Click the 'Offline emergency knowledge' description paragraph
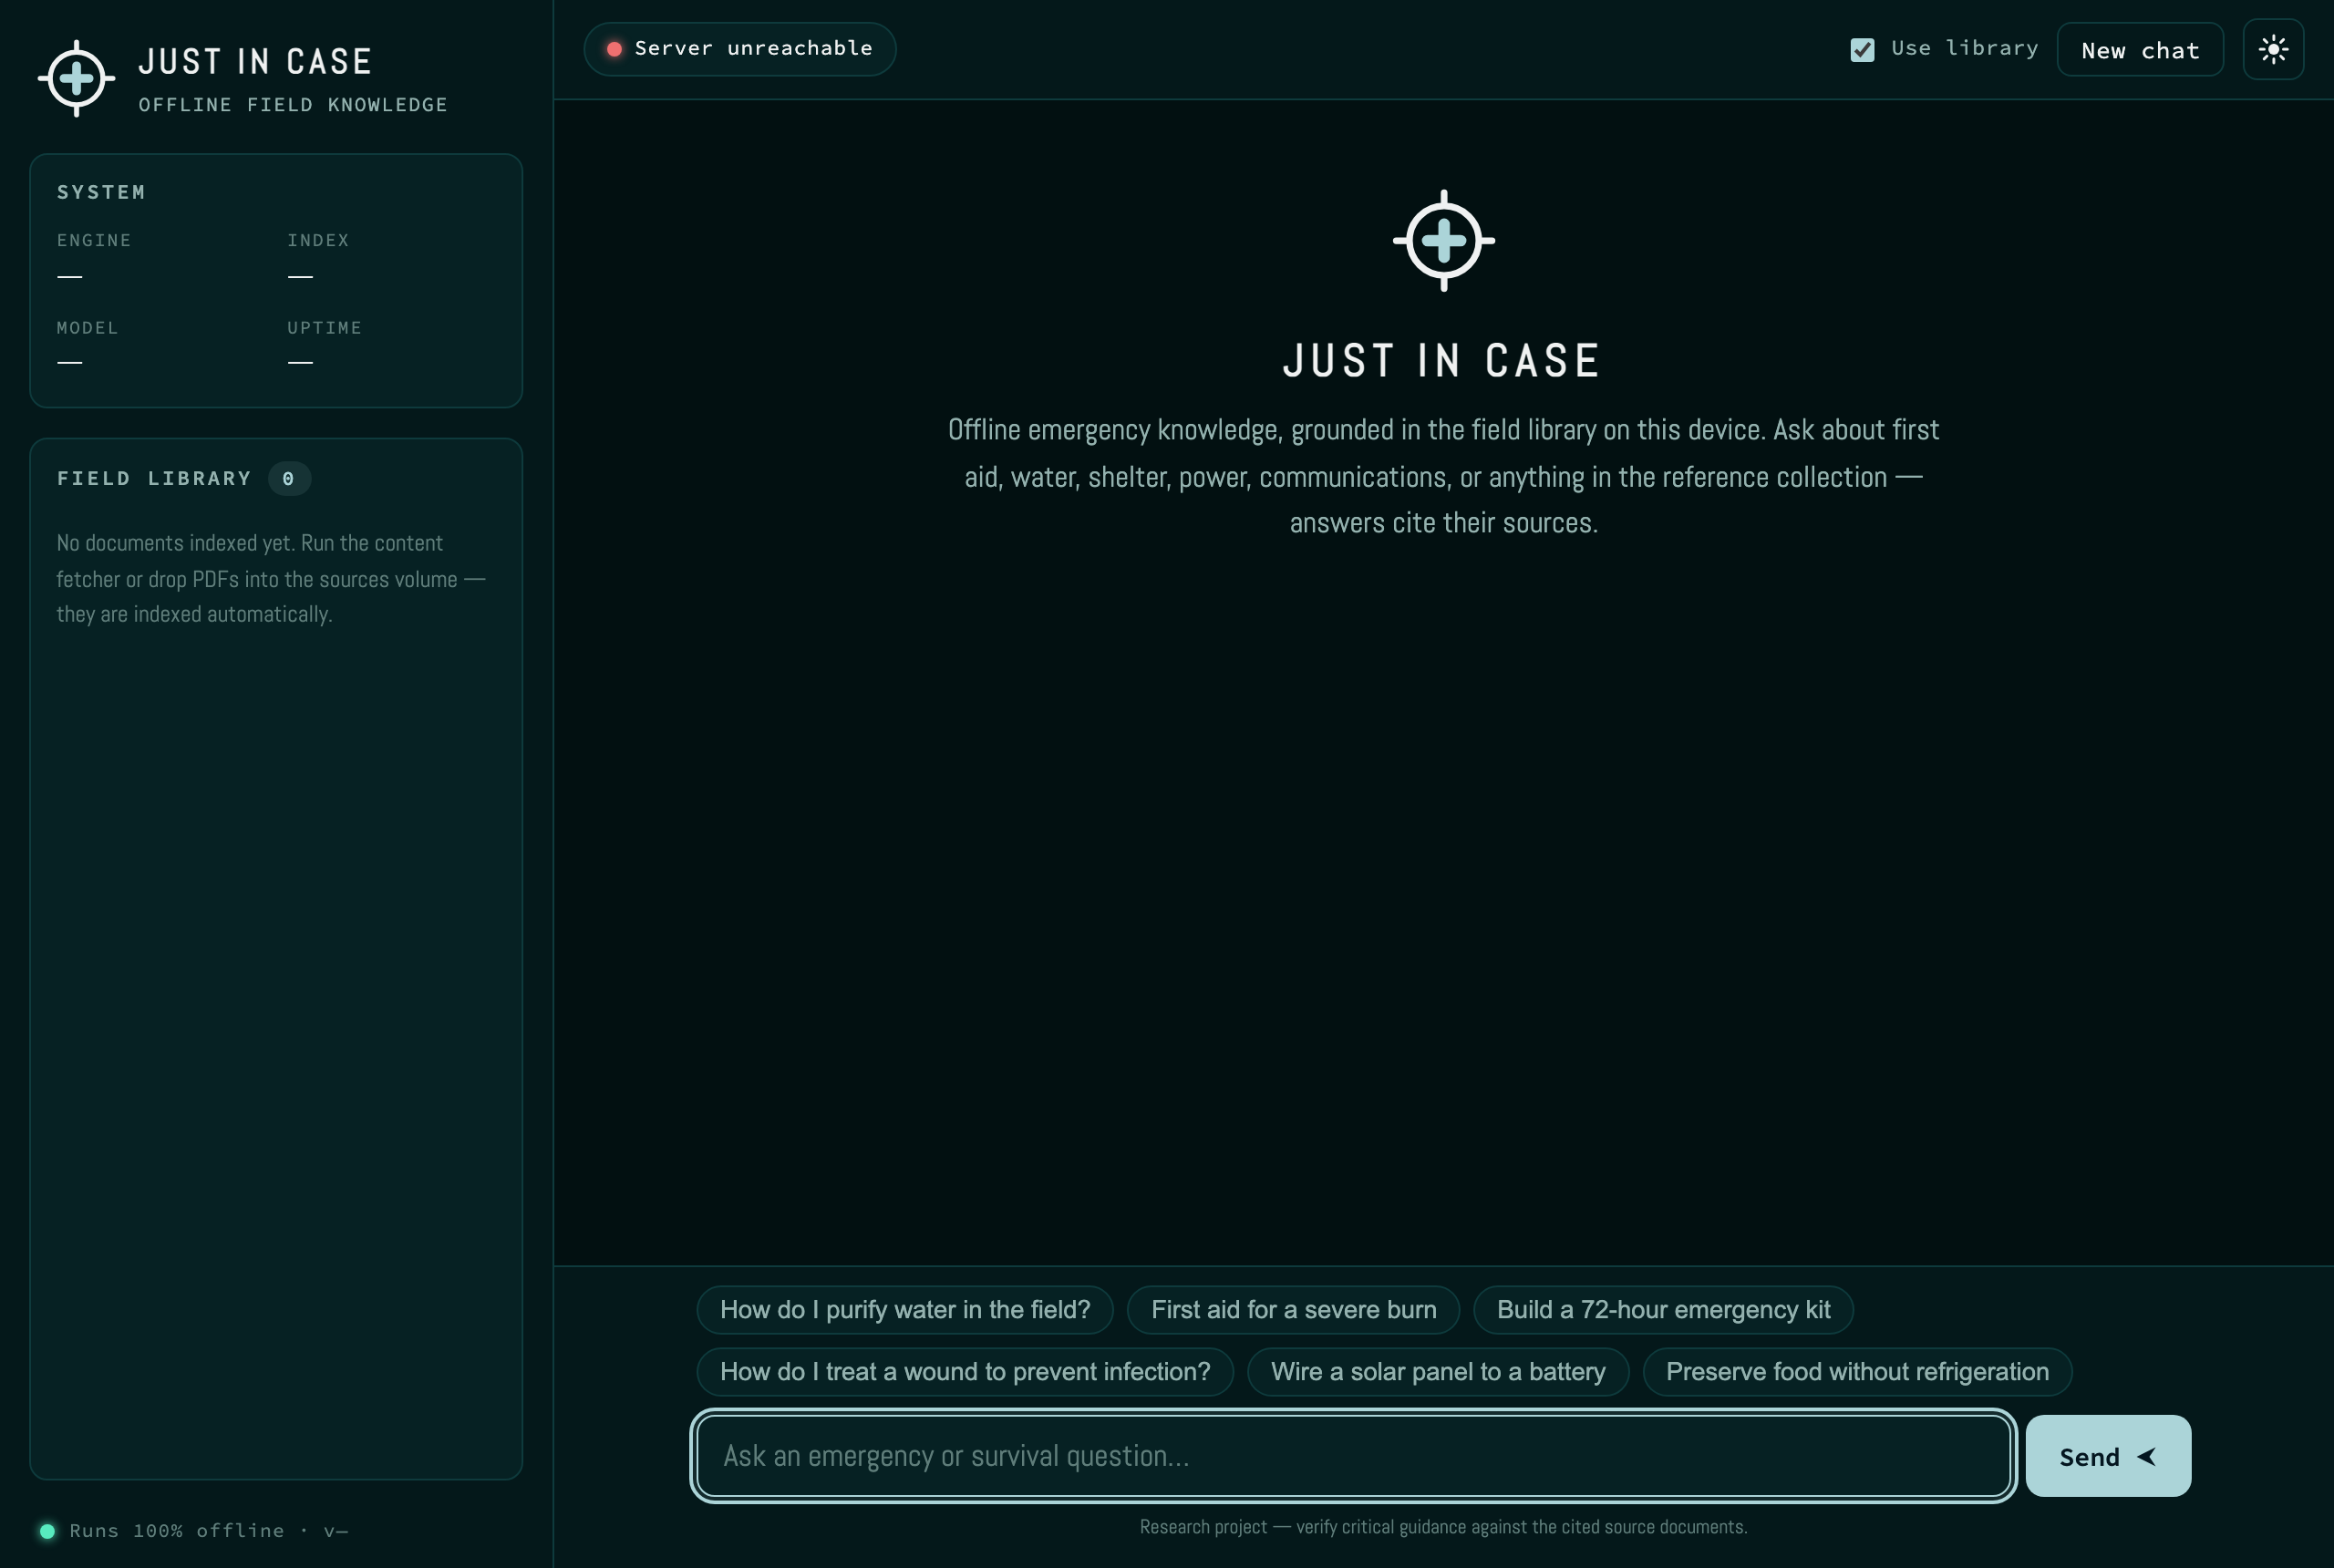This screenshot has width=2334, height=1568. point(1443,477)
